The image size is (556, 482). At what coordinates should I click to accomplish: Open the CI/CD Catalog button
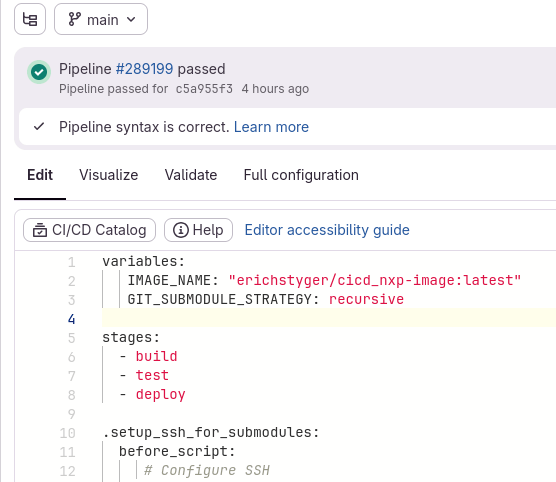tap(89, 230)
